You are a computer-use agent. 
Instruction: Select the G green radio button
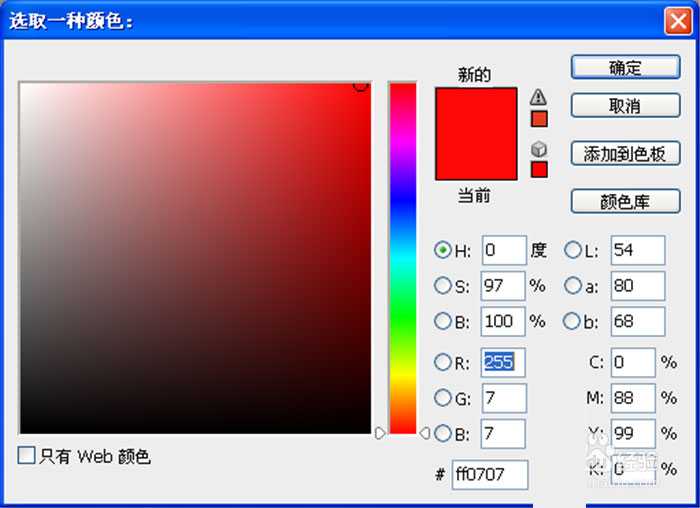tap(442, 397)
